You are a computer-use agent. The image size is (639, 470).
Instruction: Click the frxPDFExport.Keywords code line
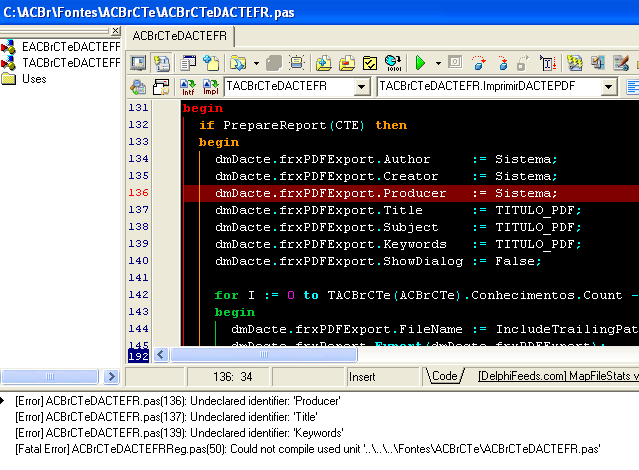[x=398, y=244]
